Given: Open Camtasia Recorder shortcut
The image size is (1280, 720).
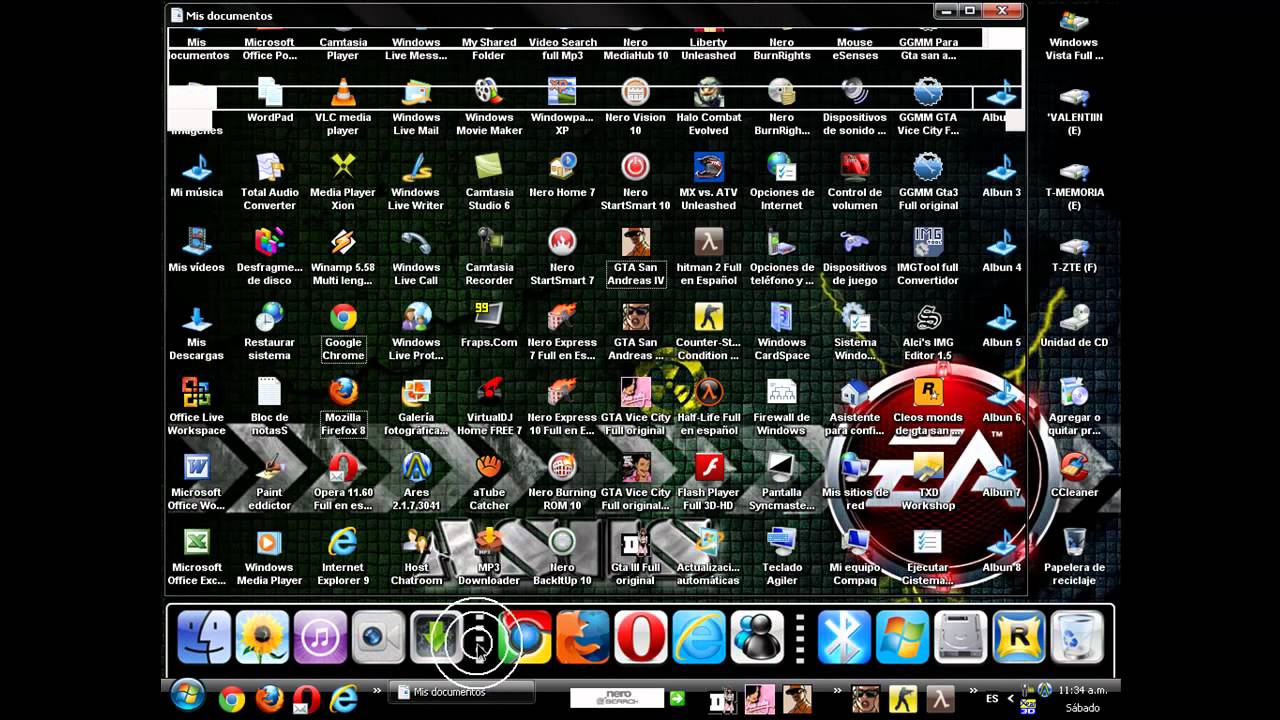Looking at the screenshot, I should pyautogui.click(x=489, y=258).
